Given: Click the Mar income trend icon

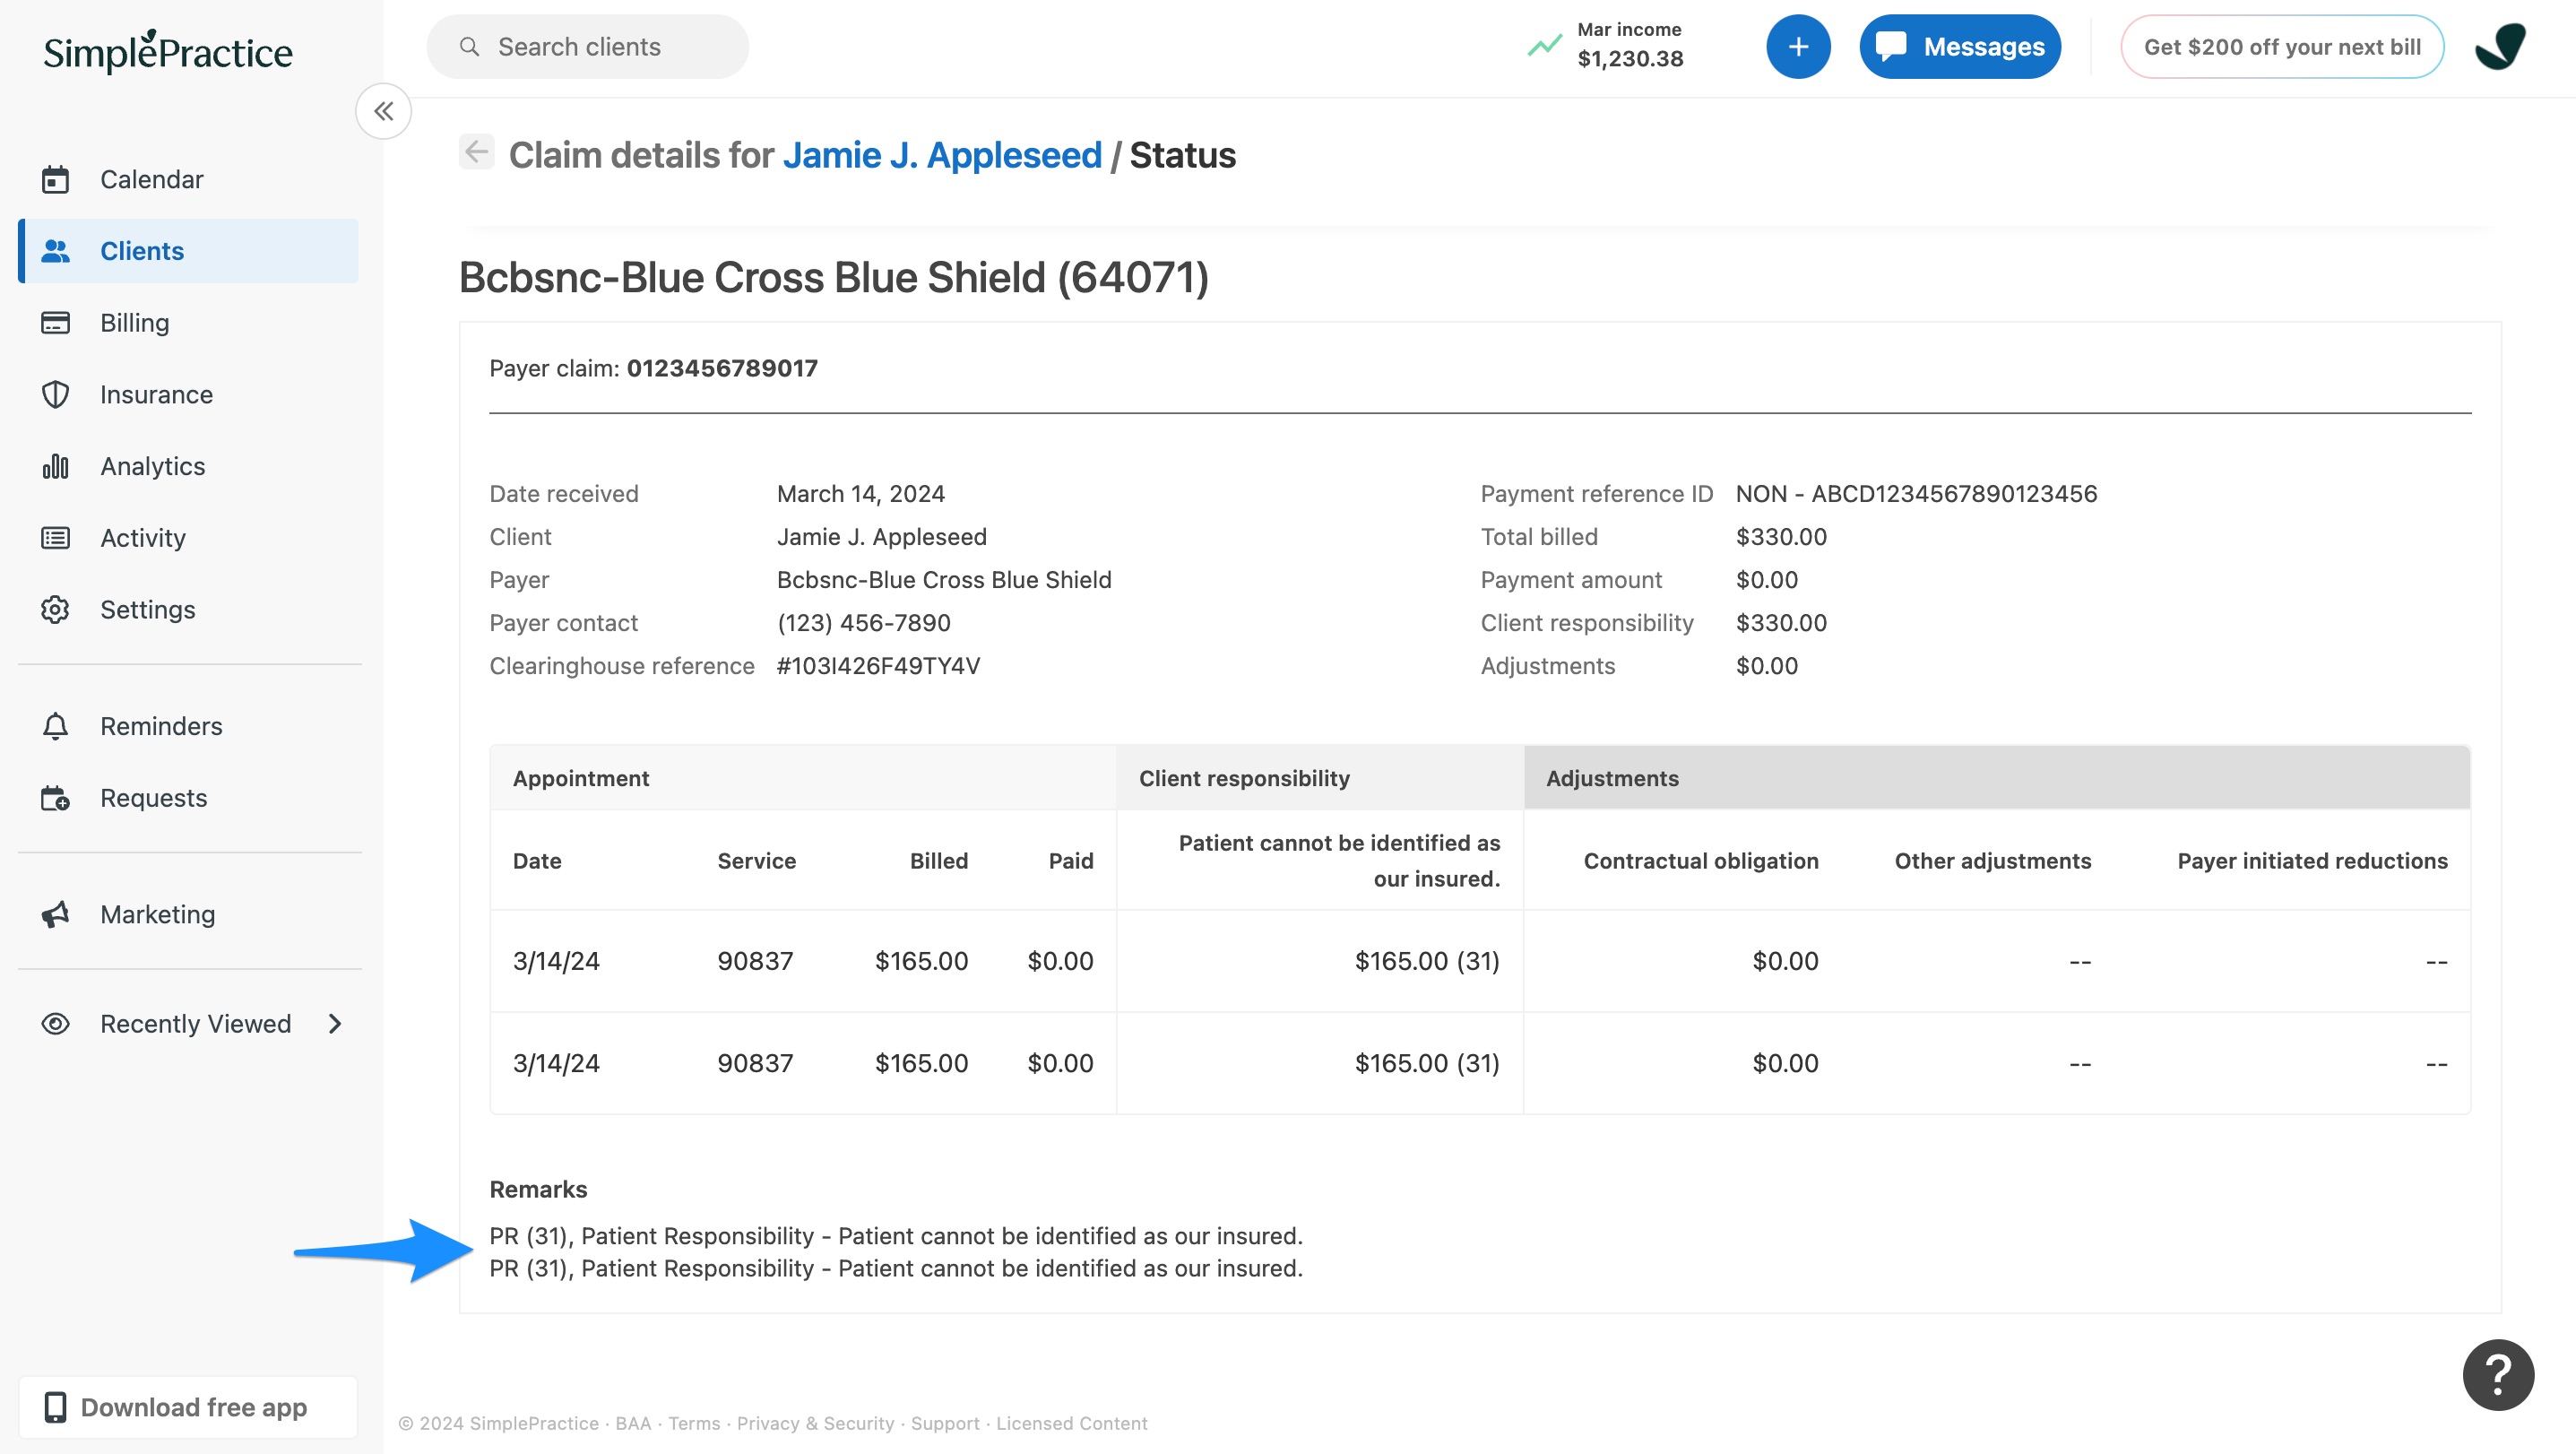Looking at the screenshot, I should [x=1544, y=45].
